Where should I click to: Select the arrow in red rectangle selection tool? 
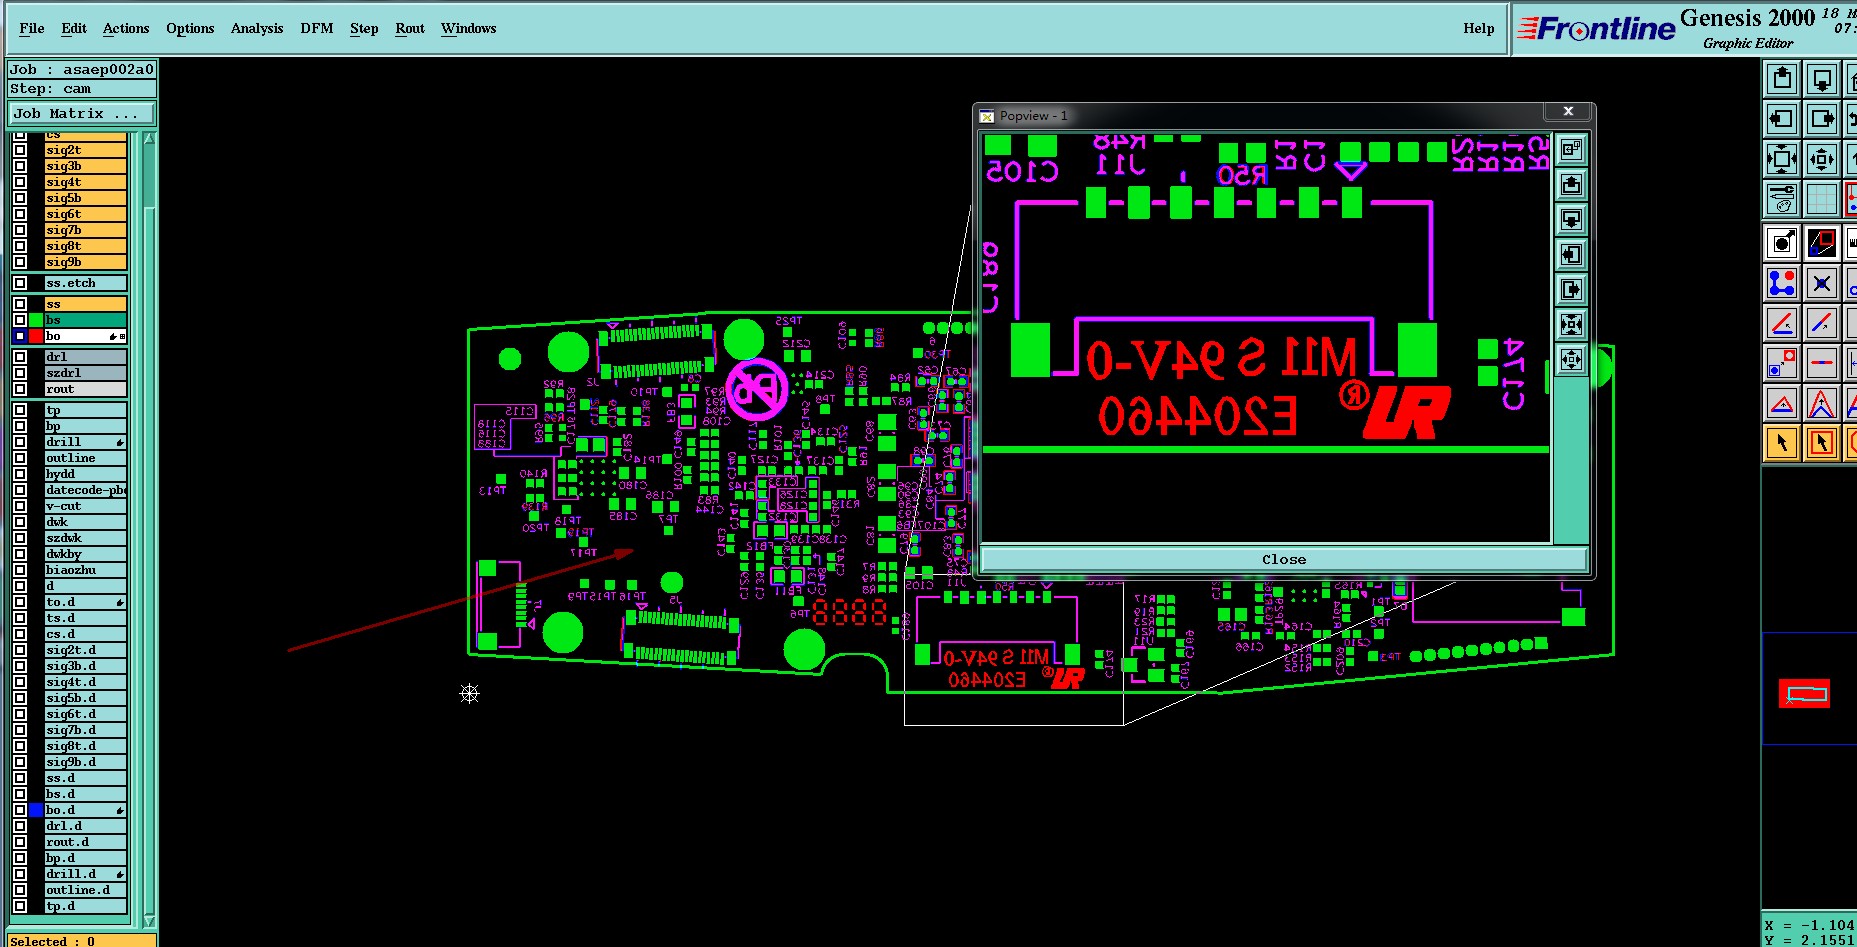[x=1822, y=443]
